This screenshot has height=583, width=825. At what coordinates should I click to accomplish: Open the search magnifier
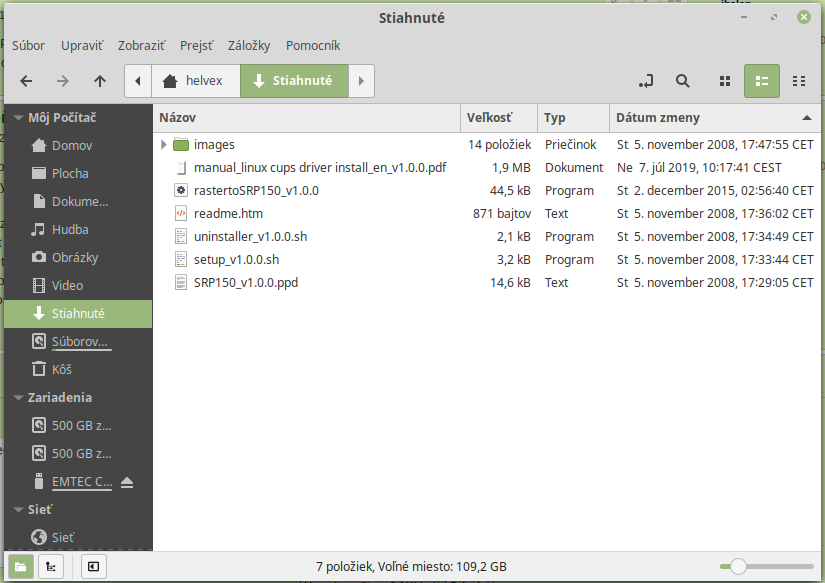(682, 81)
